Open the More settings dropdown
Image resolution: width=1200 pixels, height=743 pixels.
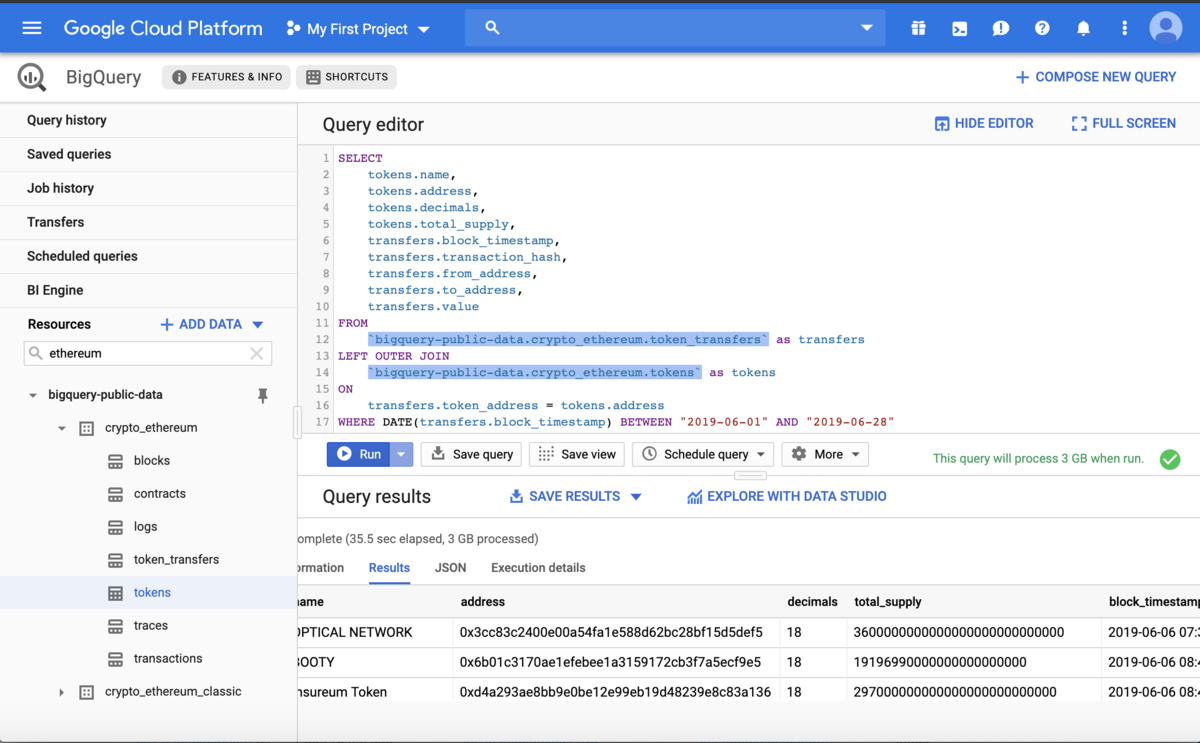pos(826,454)
